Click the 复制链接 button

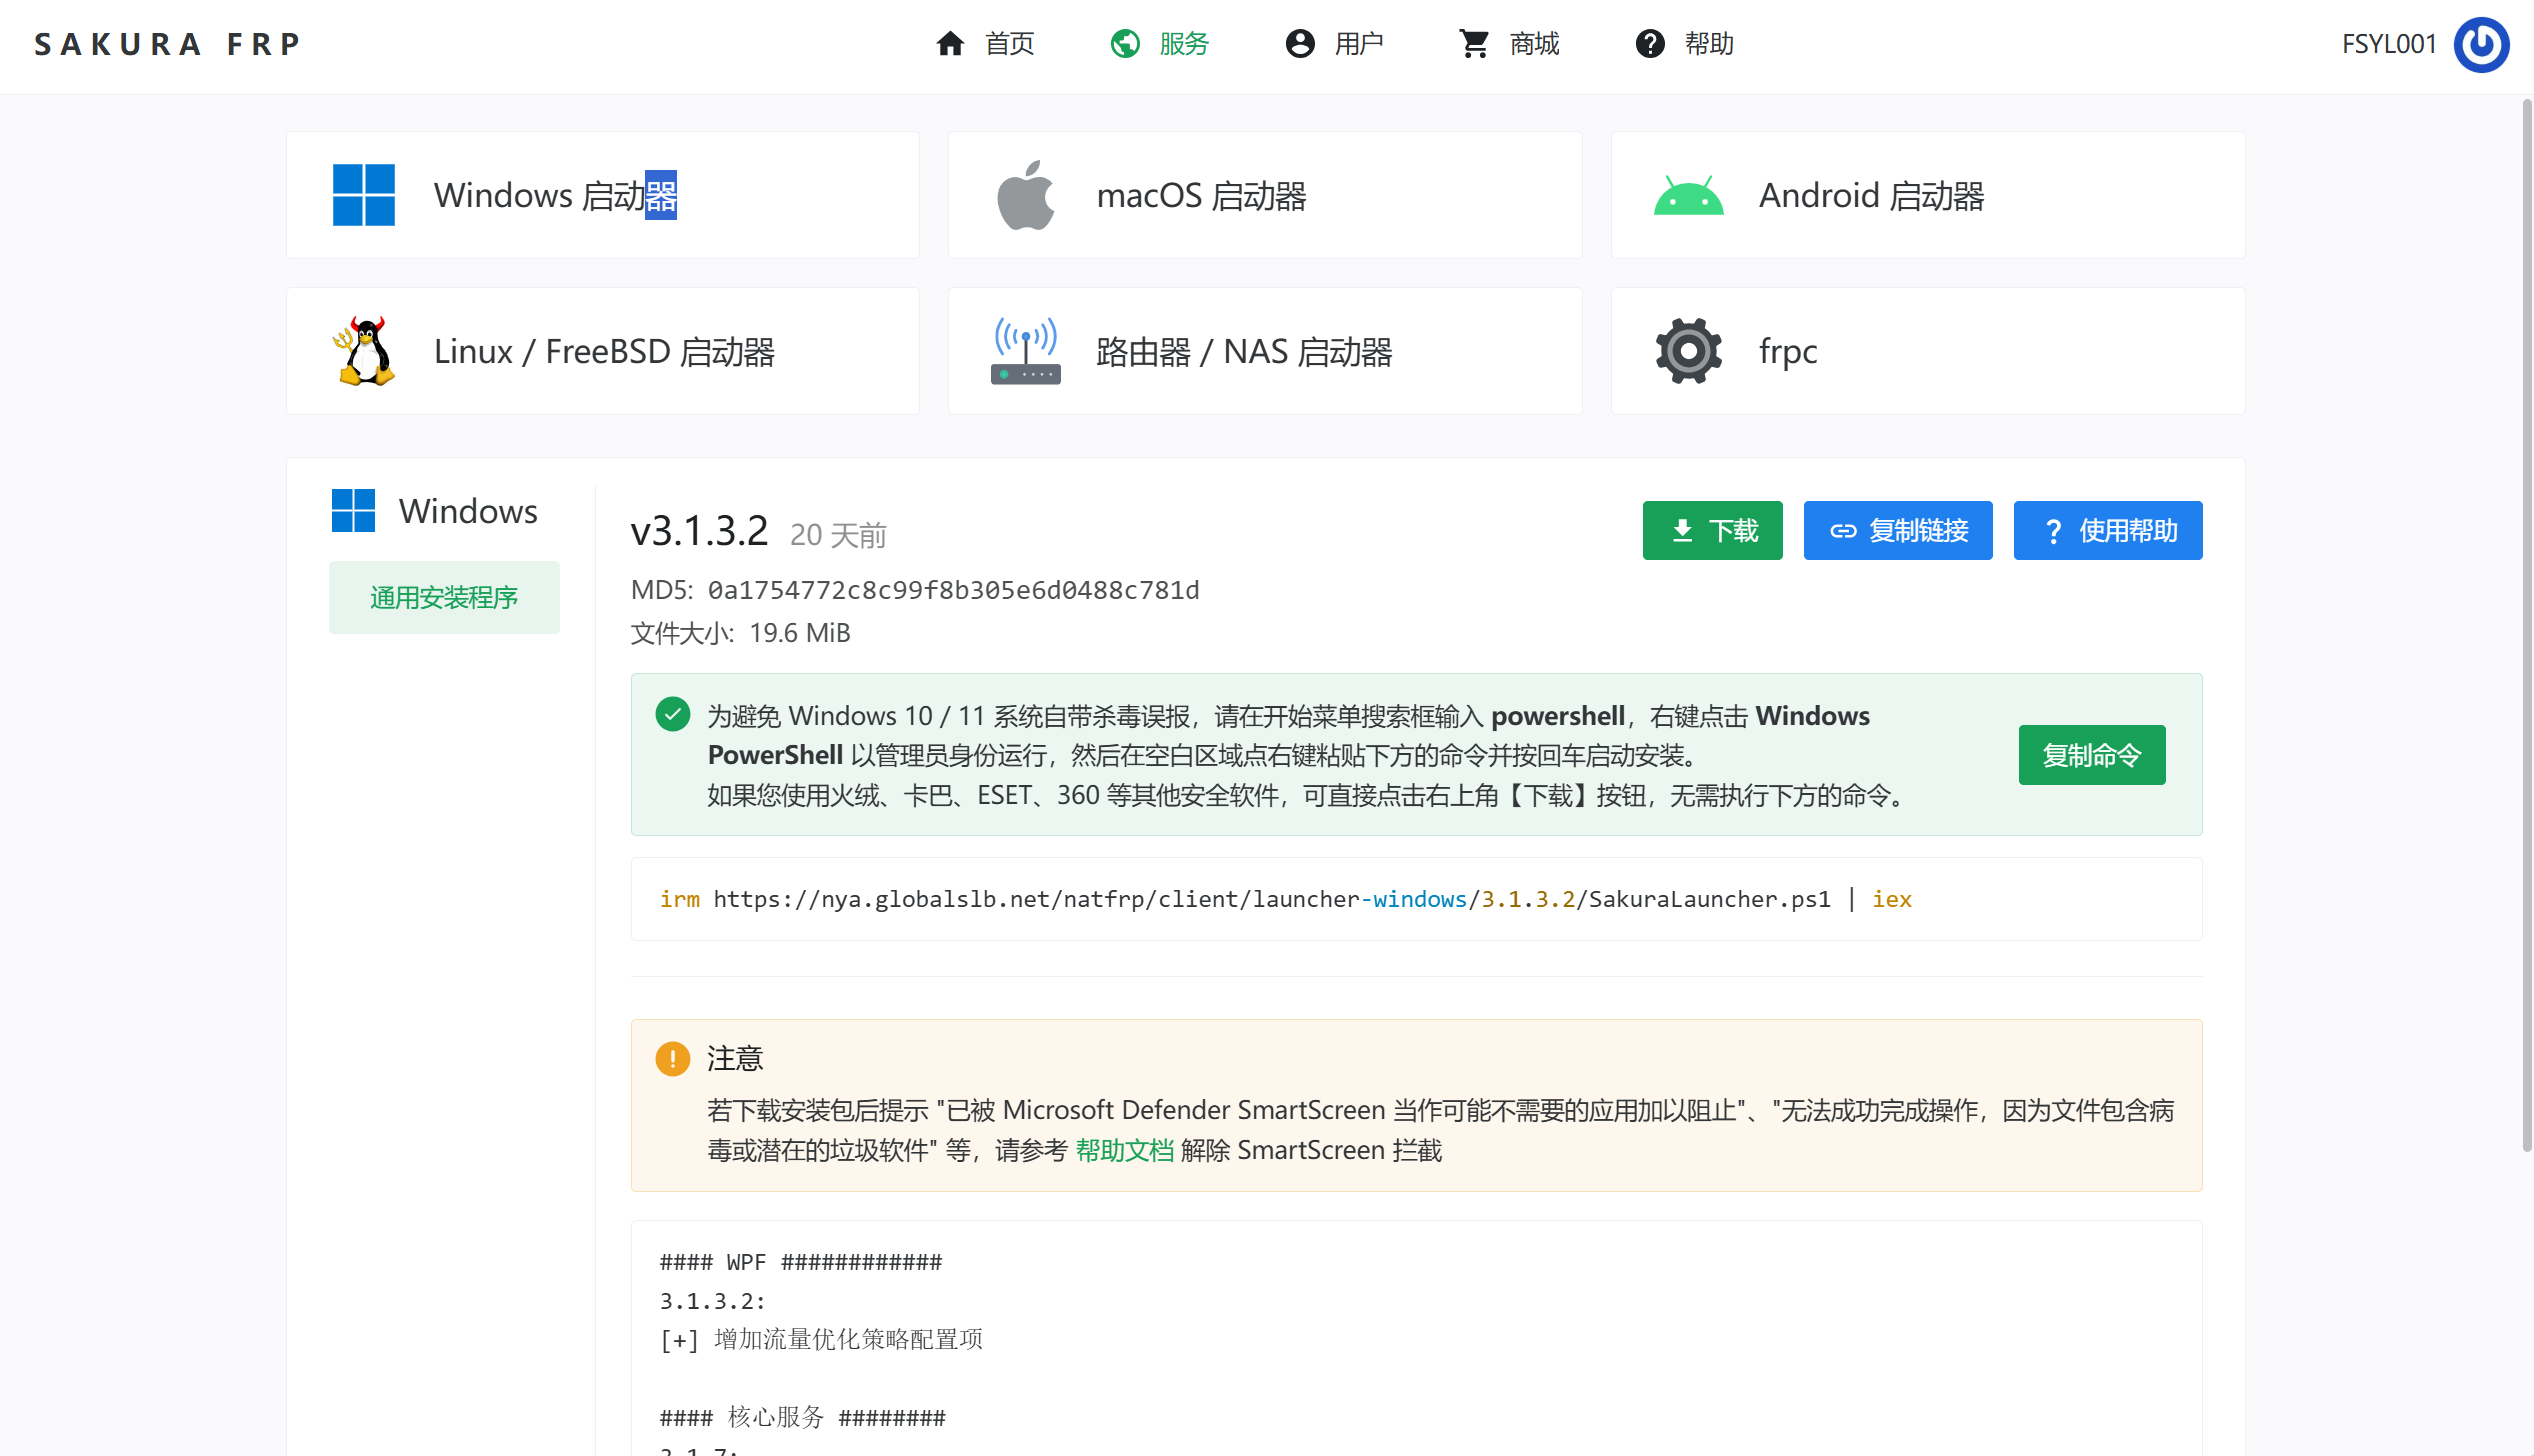click(x=1898, y=530)
